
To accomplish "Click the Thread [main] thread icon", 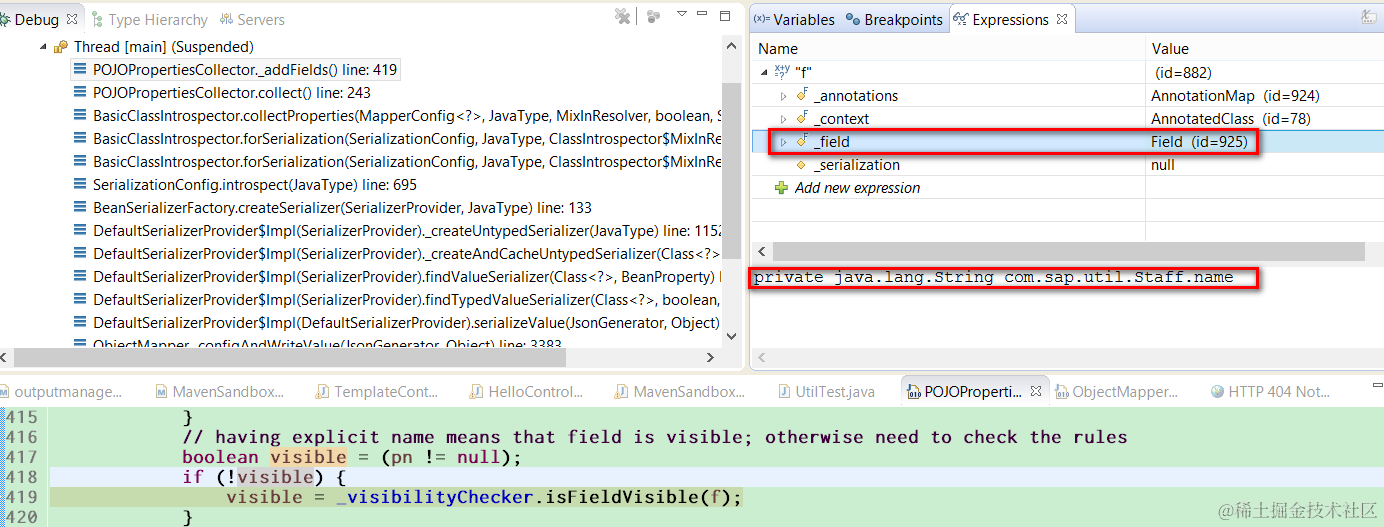I will (x=61, y=47).
